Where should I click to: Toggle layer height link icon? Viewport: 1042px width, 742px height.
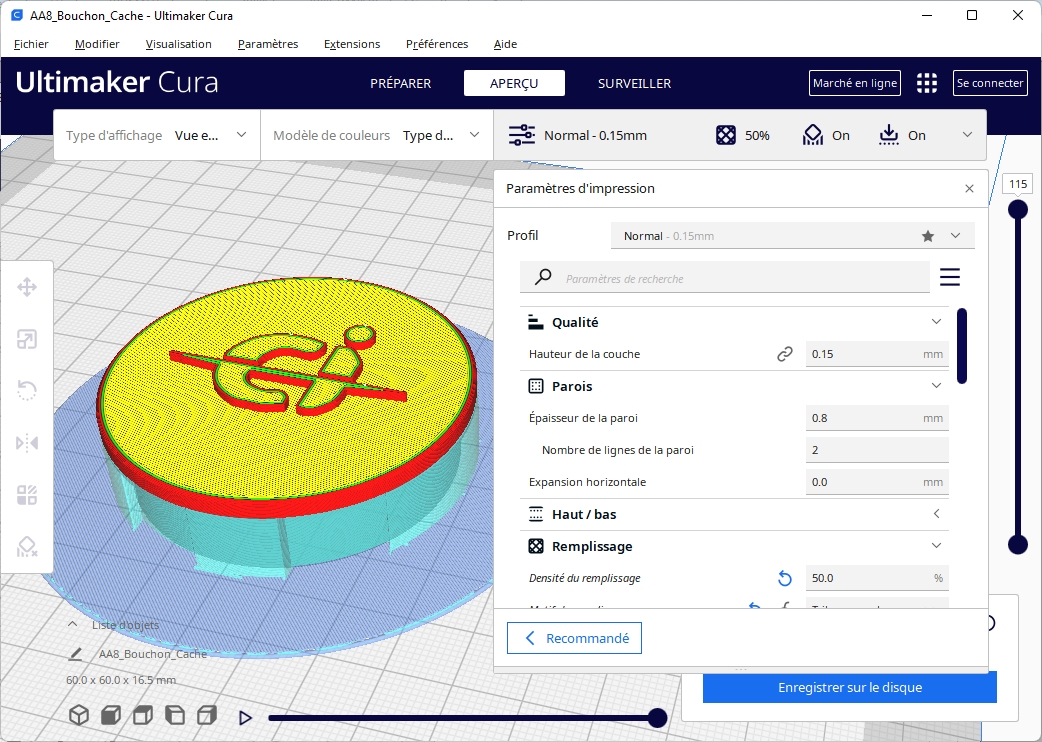click(785, 354)
